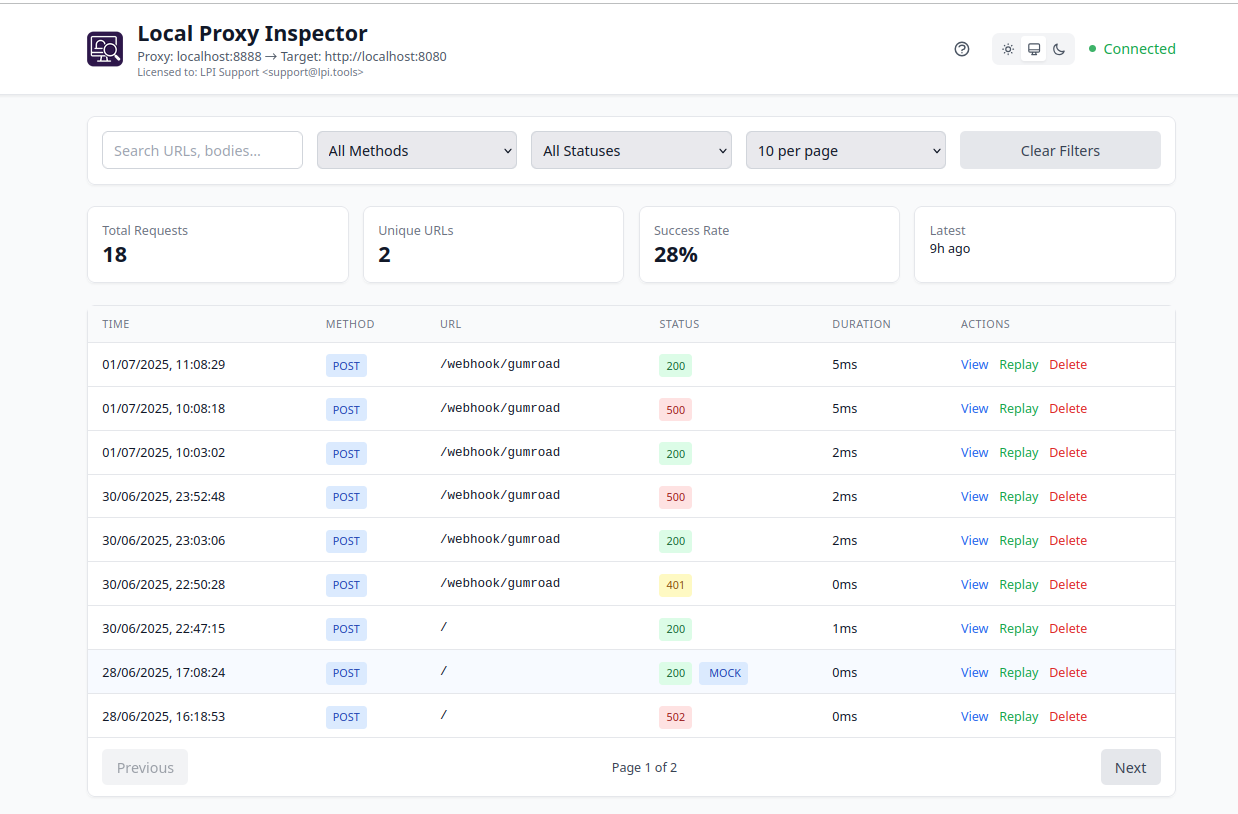Open the help question-mark icon

962,49
